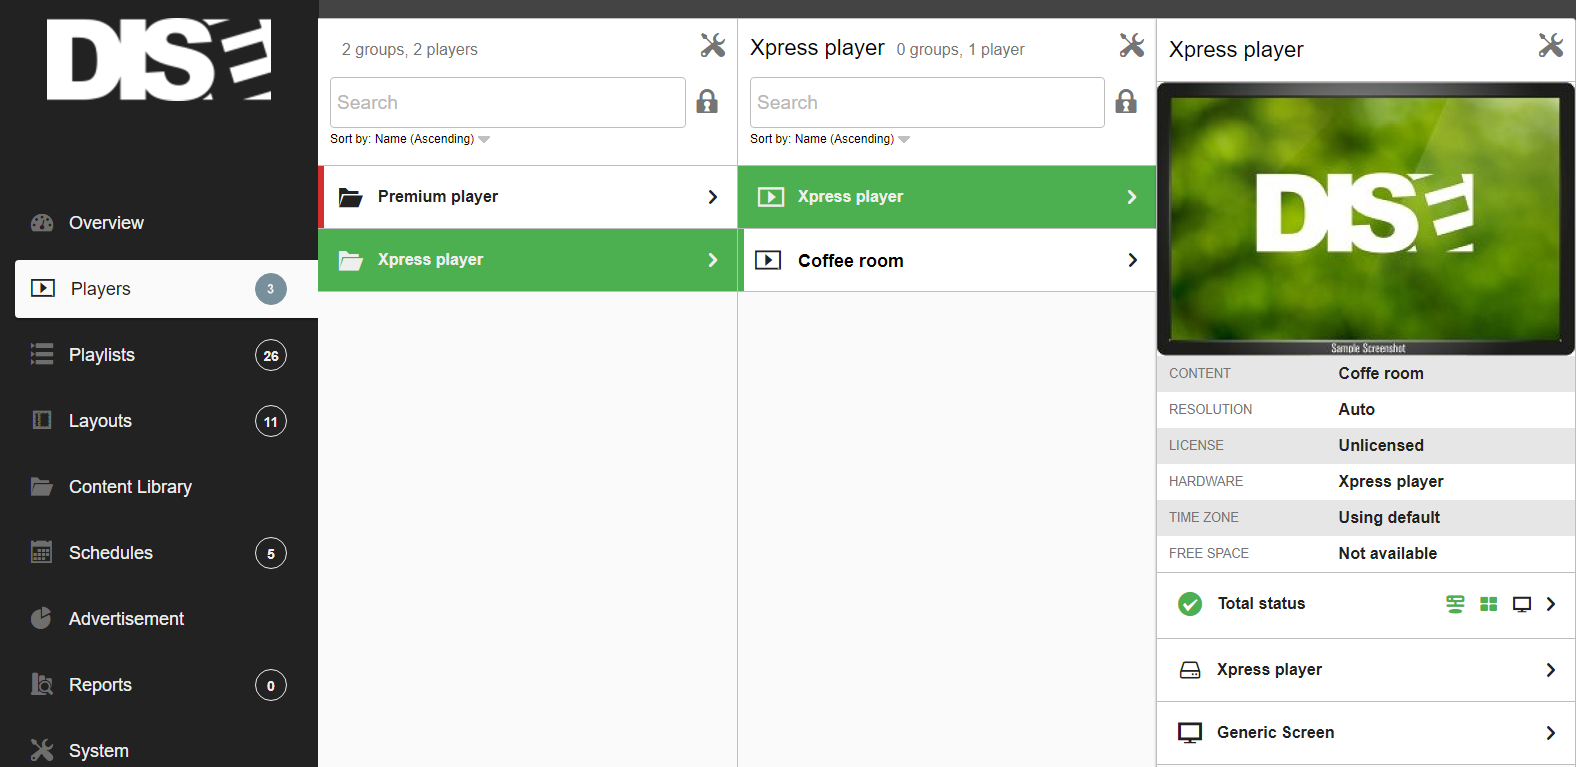1576x767 pixels.
Task: Click the Schedules count badge 5
Action: click(271, 553)
